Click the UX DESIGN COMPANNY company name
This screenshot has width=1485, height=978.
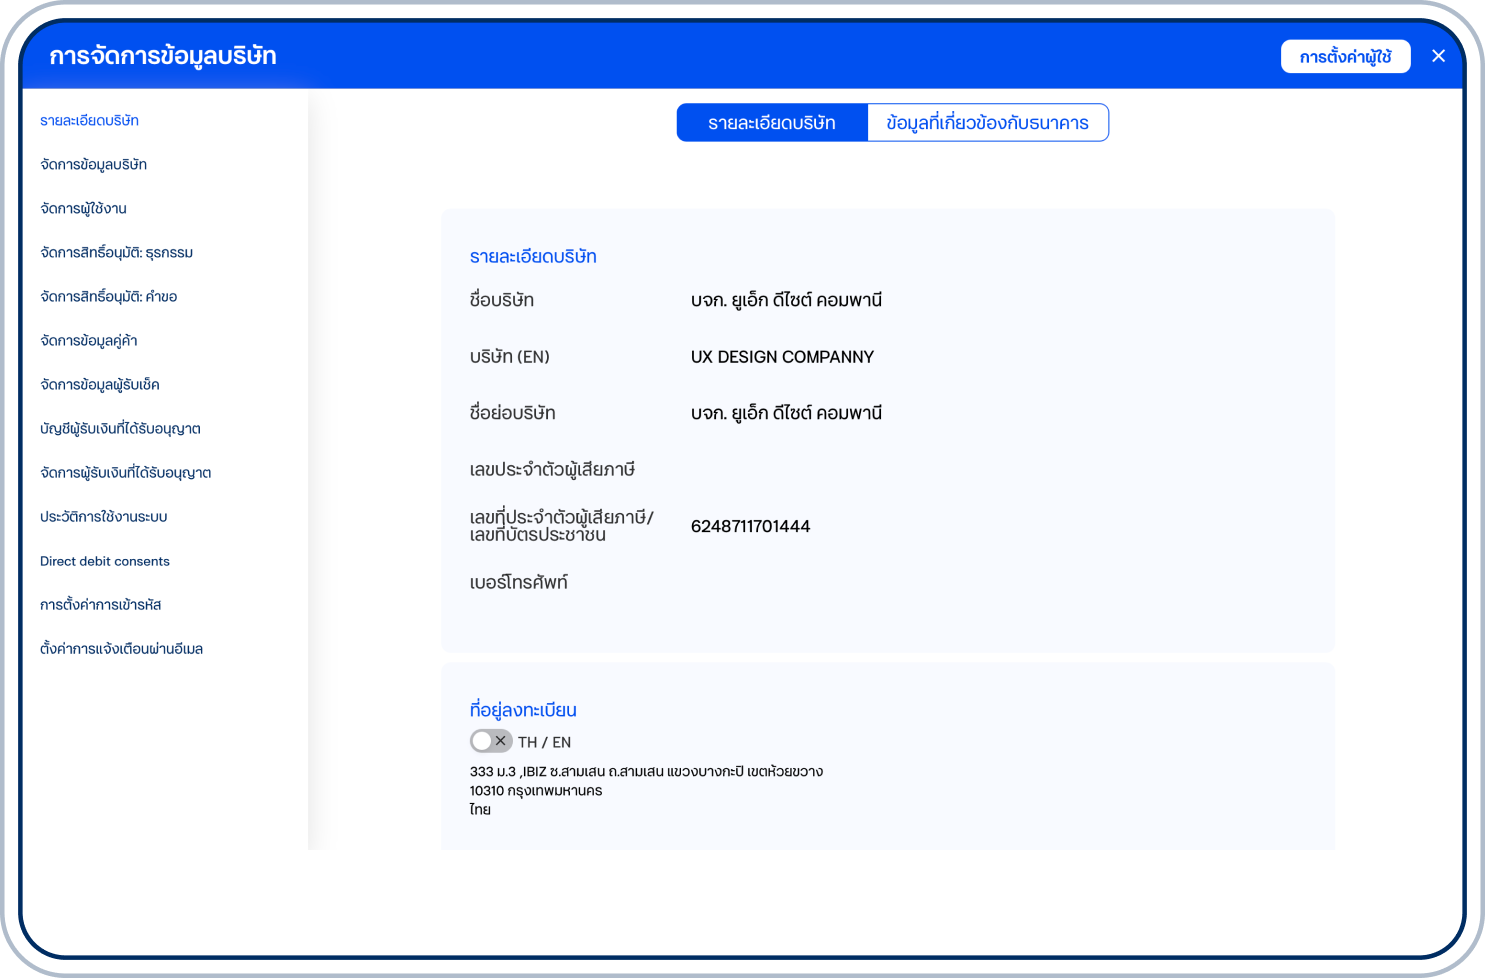pyautogui.click(x=782, y=357)
